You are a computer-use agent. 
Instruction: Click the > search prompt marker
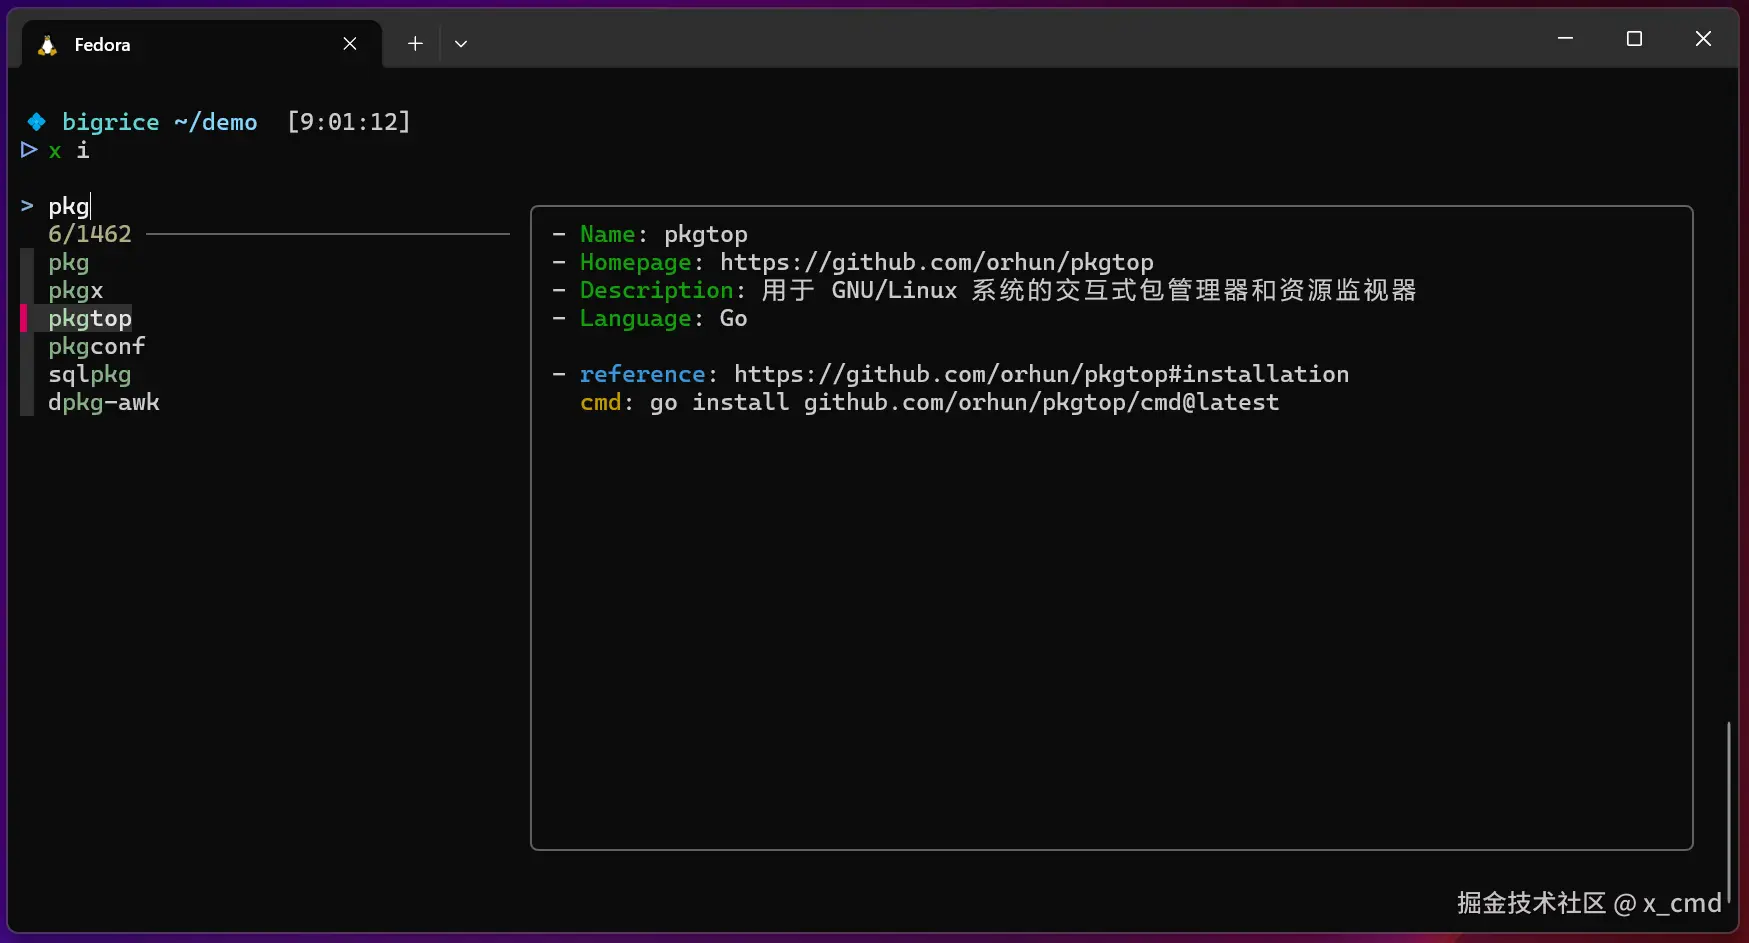click(x=27, y=206)
